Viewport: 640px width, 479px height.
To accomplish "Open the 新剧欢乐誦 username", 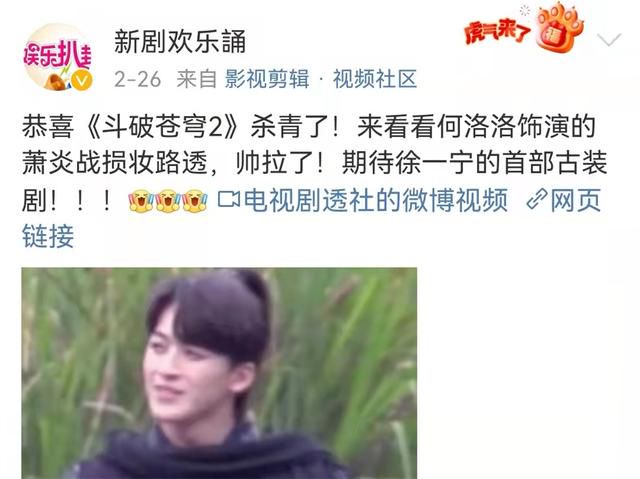I will (180, 42).
